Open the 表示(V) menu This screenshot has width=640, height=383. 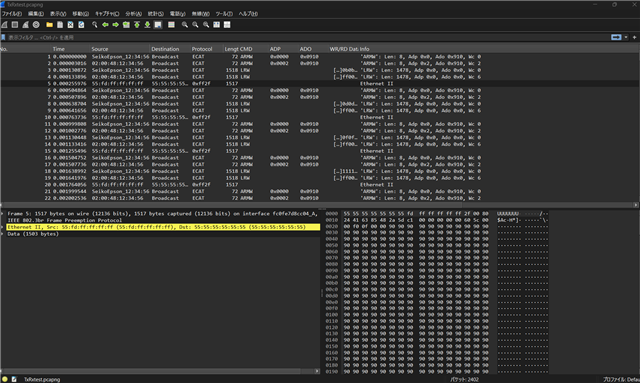(x=58, y=14)
